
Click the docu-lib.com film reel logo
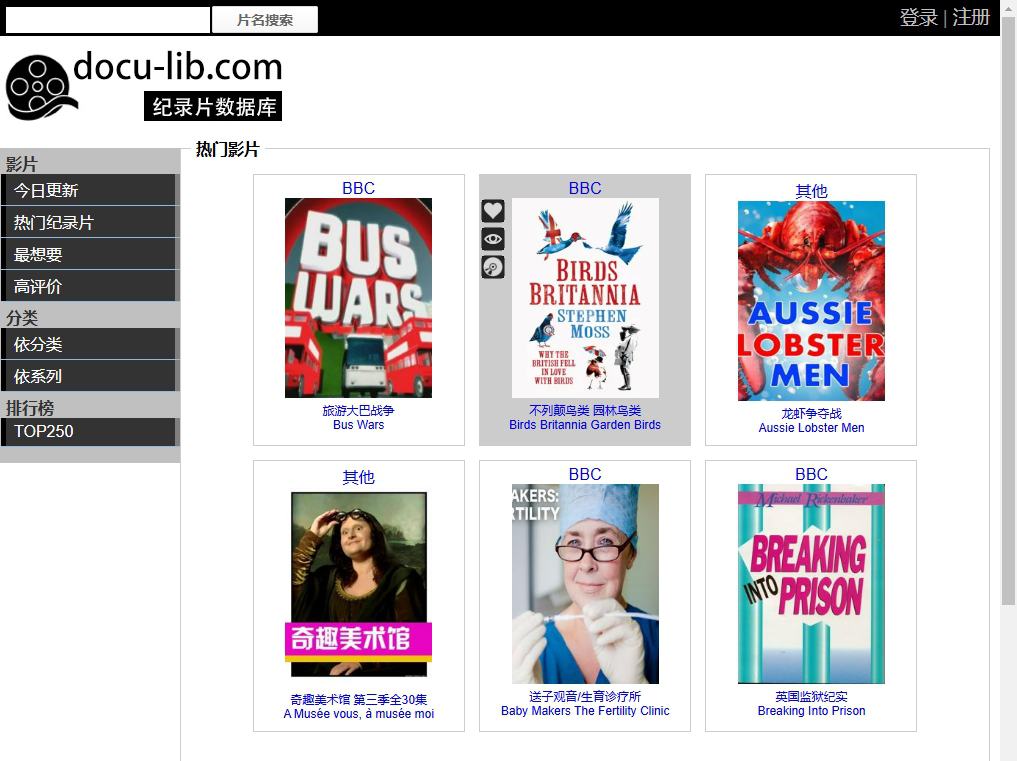tap(144, 86)
